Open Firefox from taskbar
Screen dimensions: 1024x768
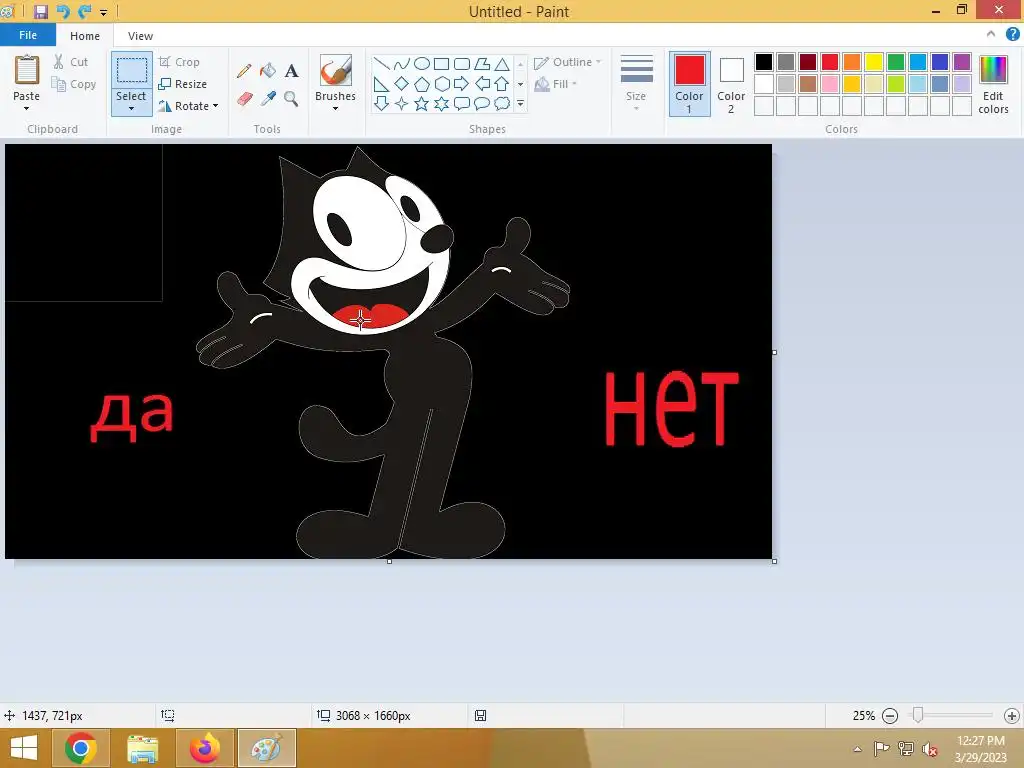pos(204,748)
